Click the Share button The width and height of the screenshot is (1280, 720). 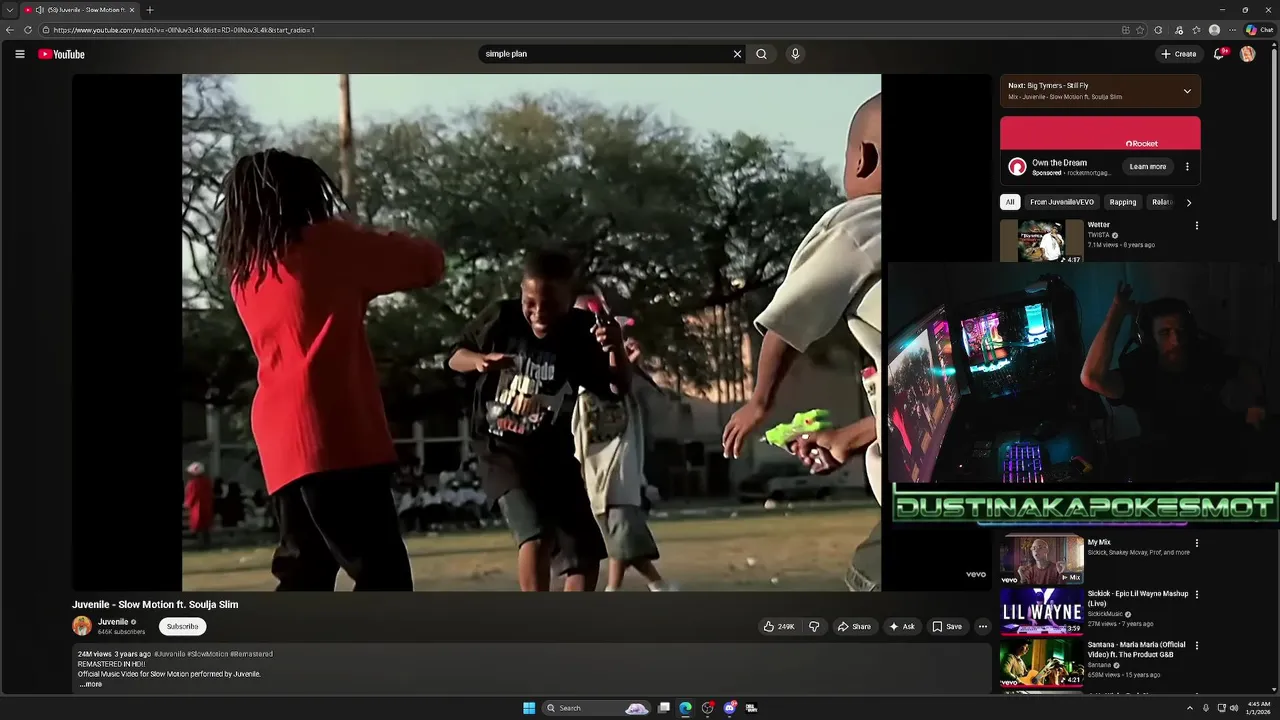[x=854, y=627]
